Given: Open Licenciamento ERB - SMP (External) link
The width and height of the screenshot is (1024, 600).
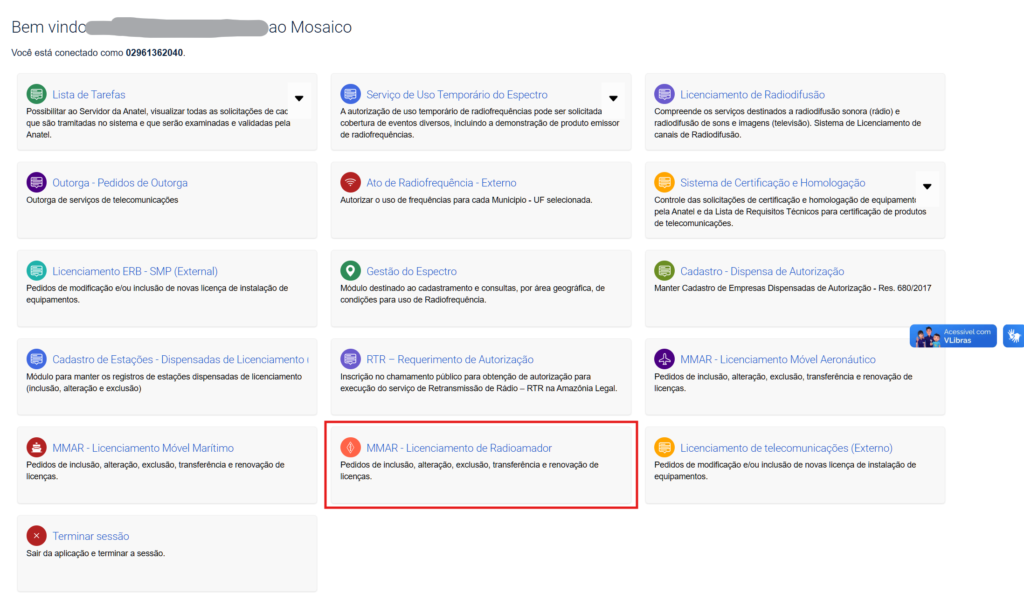Looking at the screenshot, I should [135, 271].
